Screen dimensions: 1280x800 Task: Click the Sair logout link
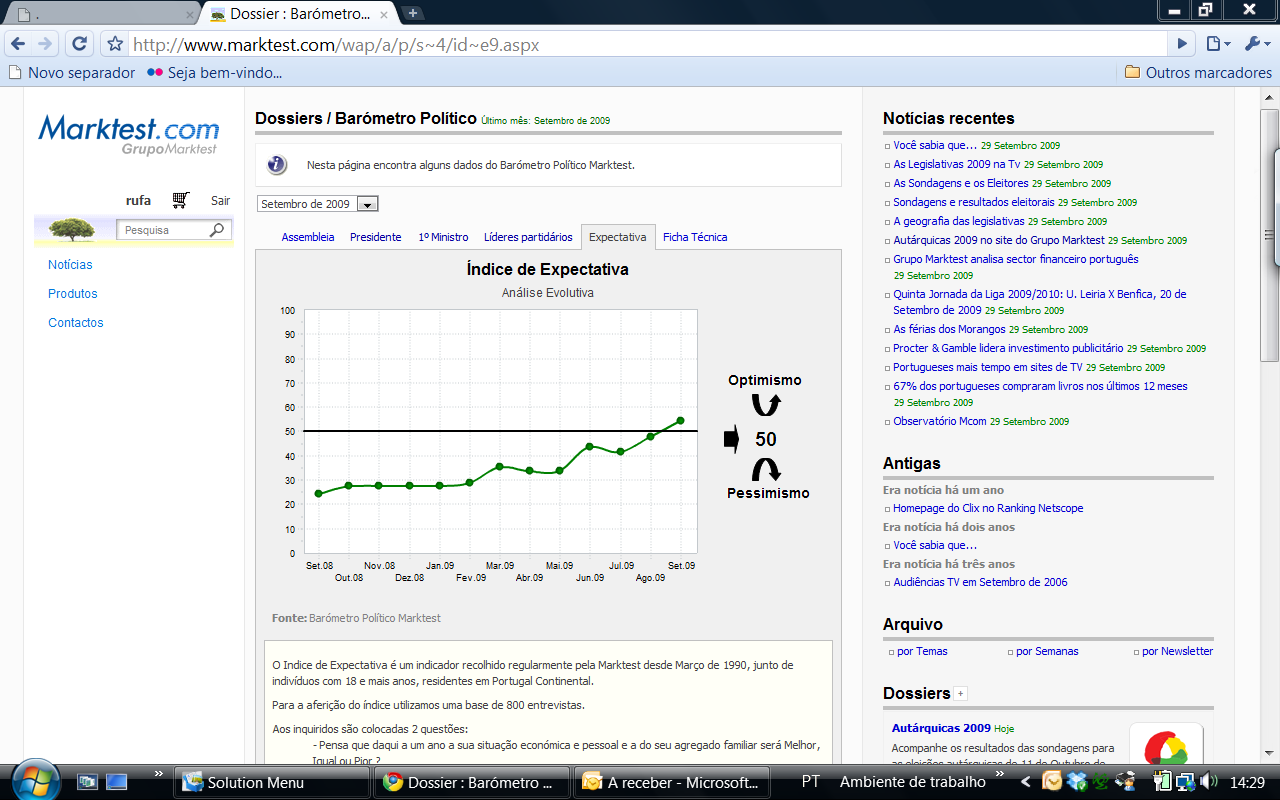220,201
